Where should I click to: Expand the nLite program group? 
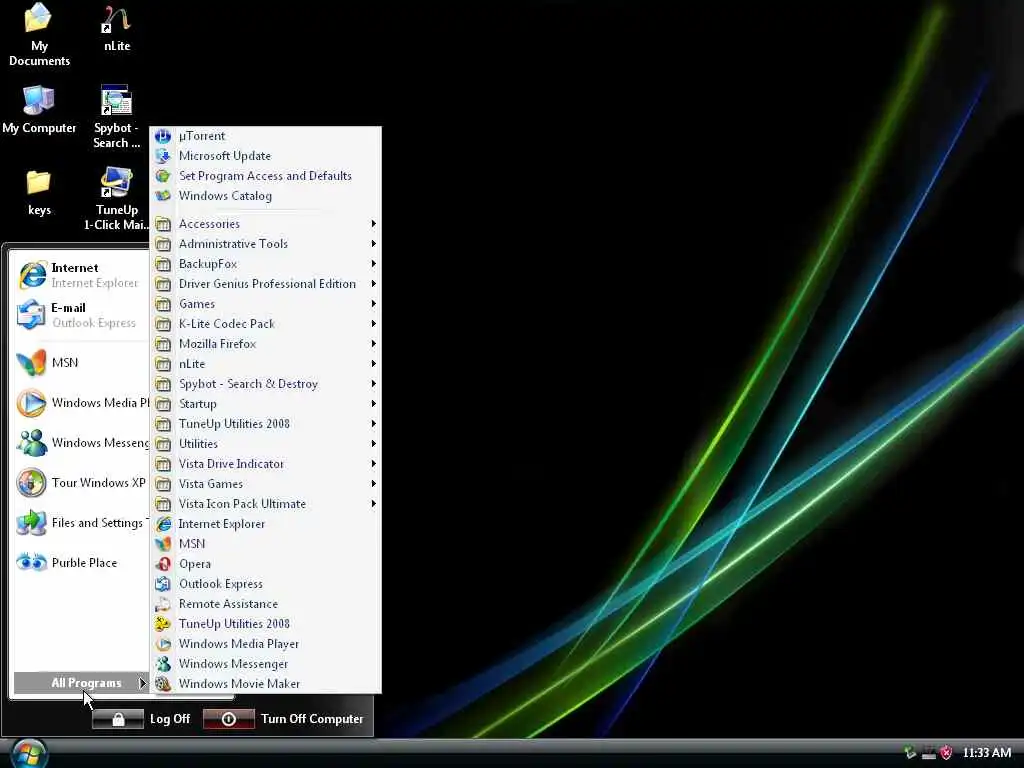click(x=266, y=364)
